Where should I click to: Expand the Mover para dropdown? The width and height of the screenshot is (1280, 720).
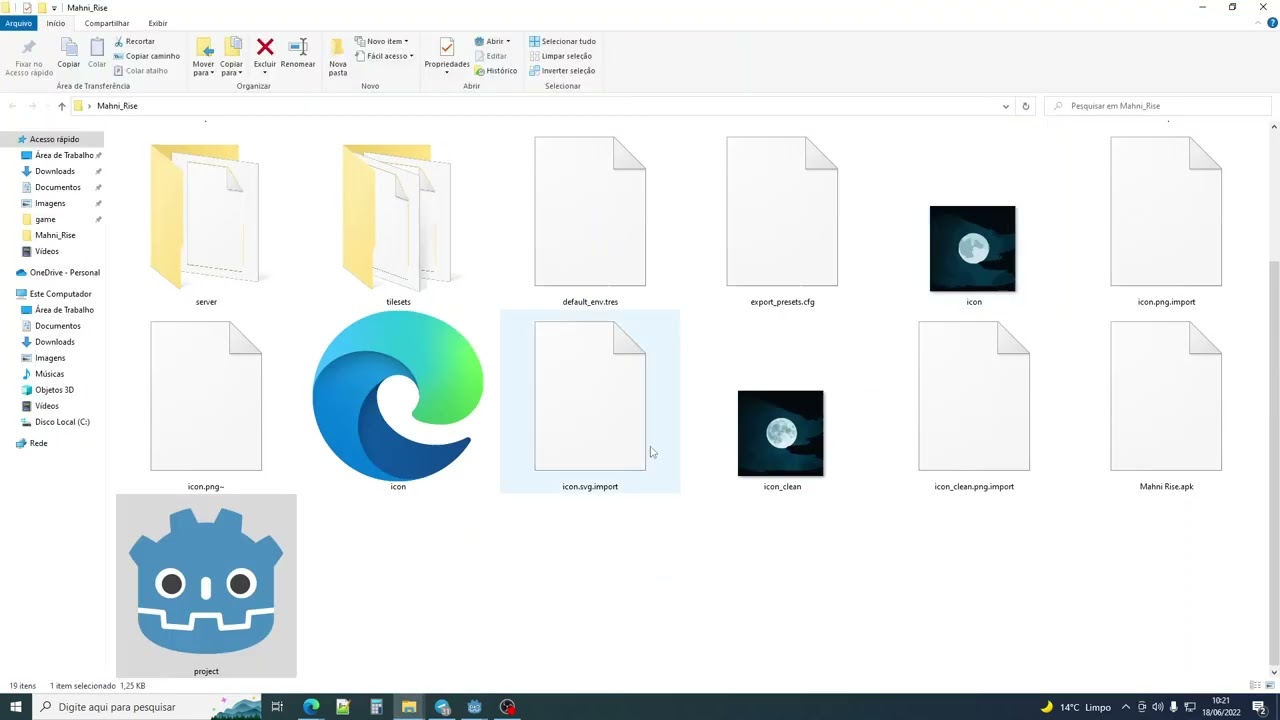pos(203,73)
